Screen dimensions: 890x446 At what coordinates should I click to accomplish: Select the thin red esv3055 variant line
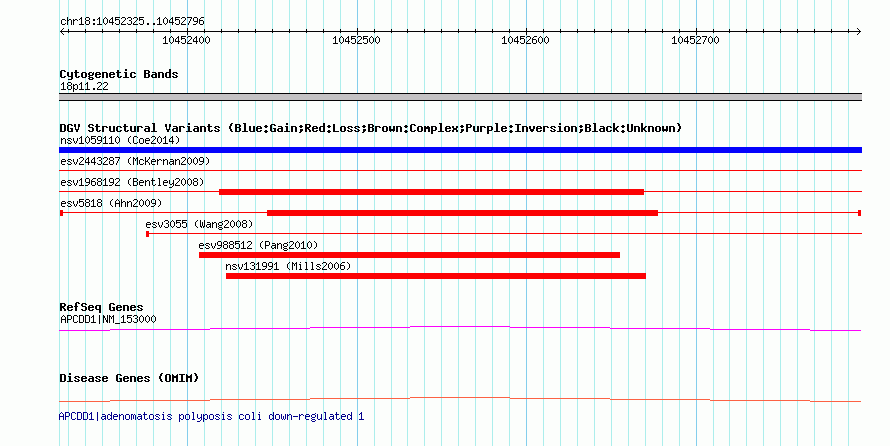point(504,234)
